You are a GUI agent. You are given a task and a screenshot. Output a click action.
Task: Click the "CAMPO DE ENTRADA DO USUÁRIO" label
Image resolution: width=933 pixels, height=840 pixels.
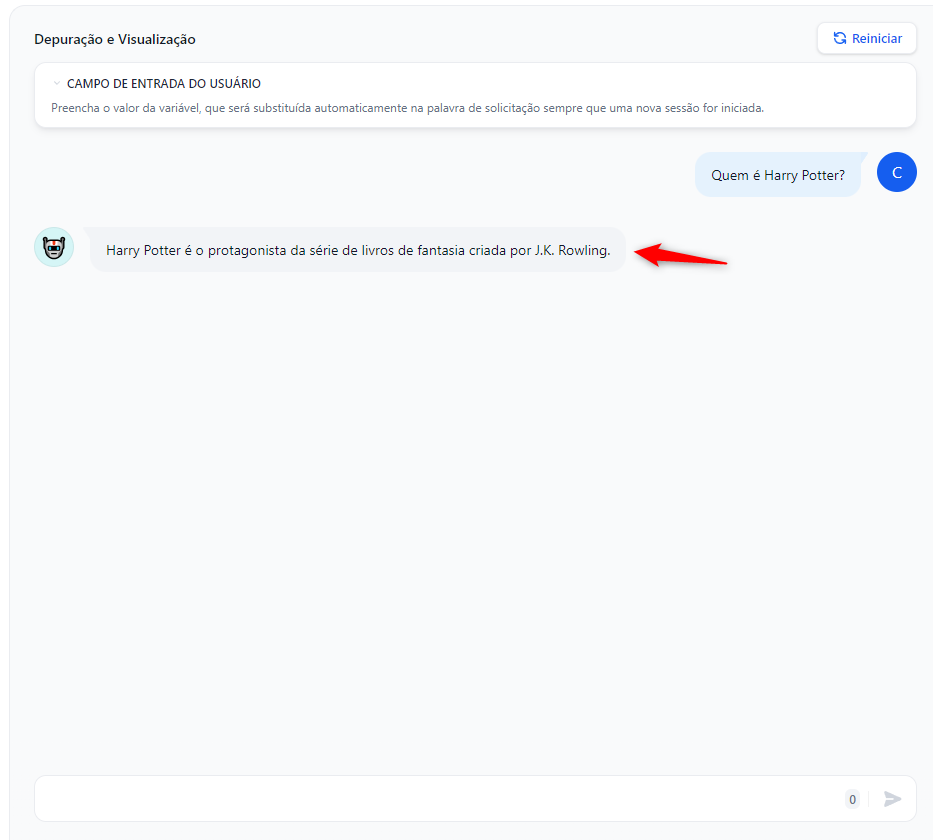point(164,83)
